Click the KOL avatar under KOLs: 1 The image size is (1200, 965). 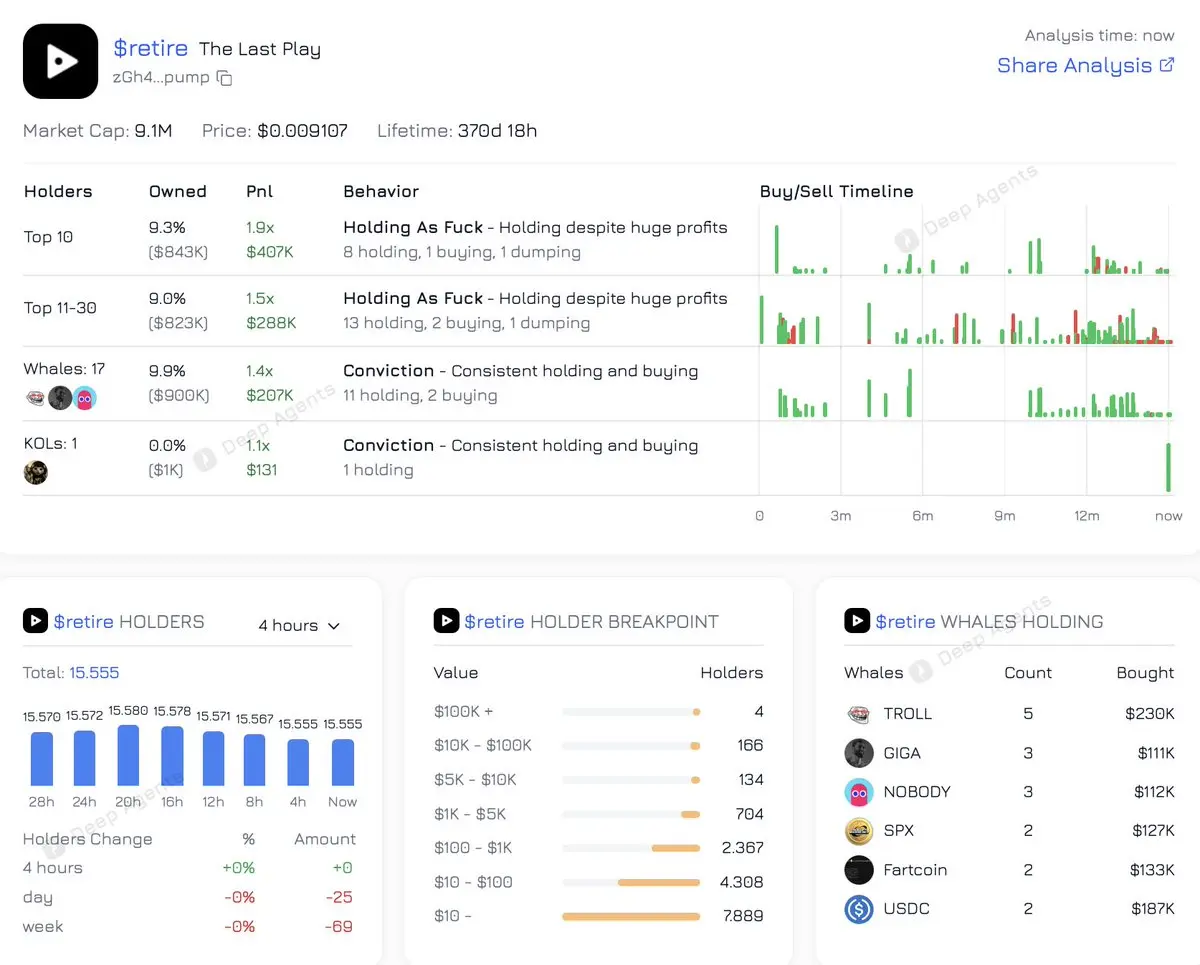point(36,472)
